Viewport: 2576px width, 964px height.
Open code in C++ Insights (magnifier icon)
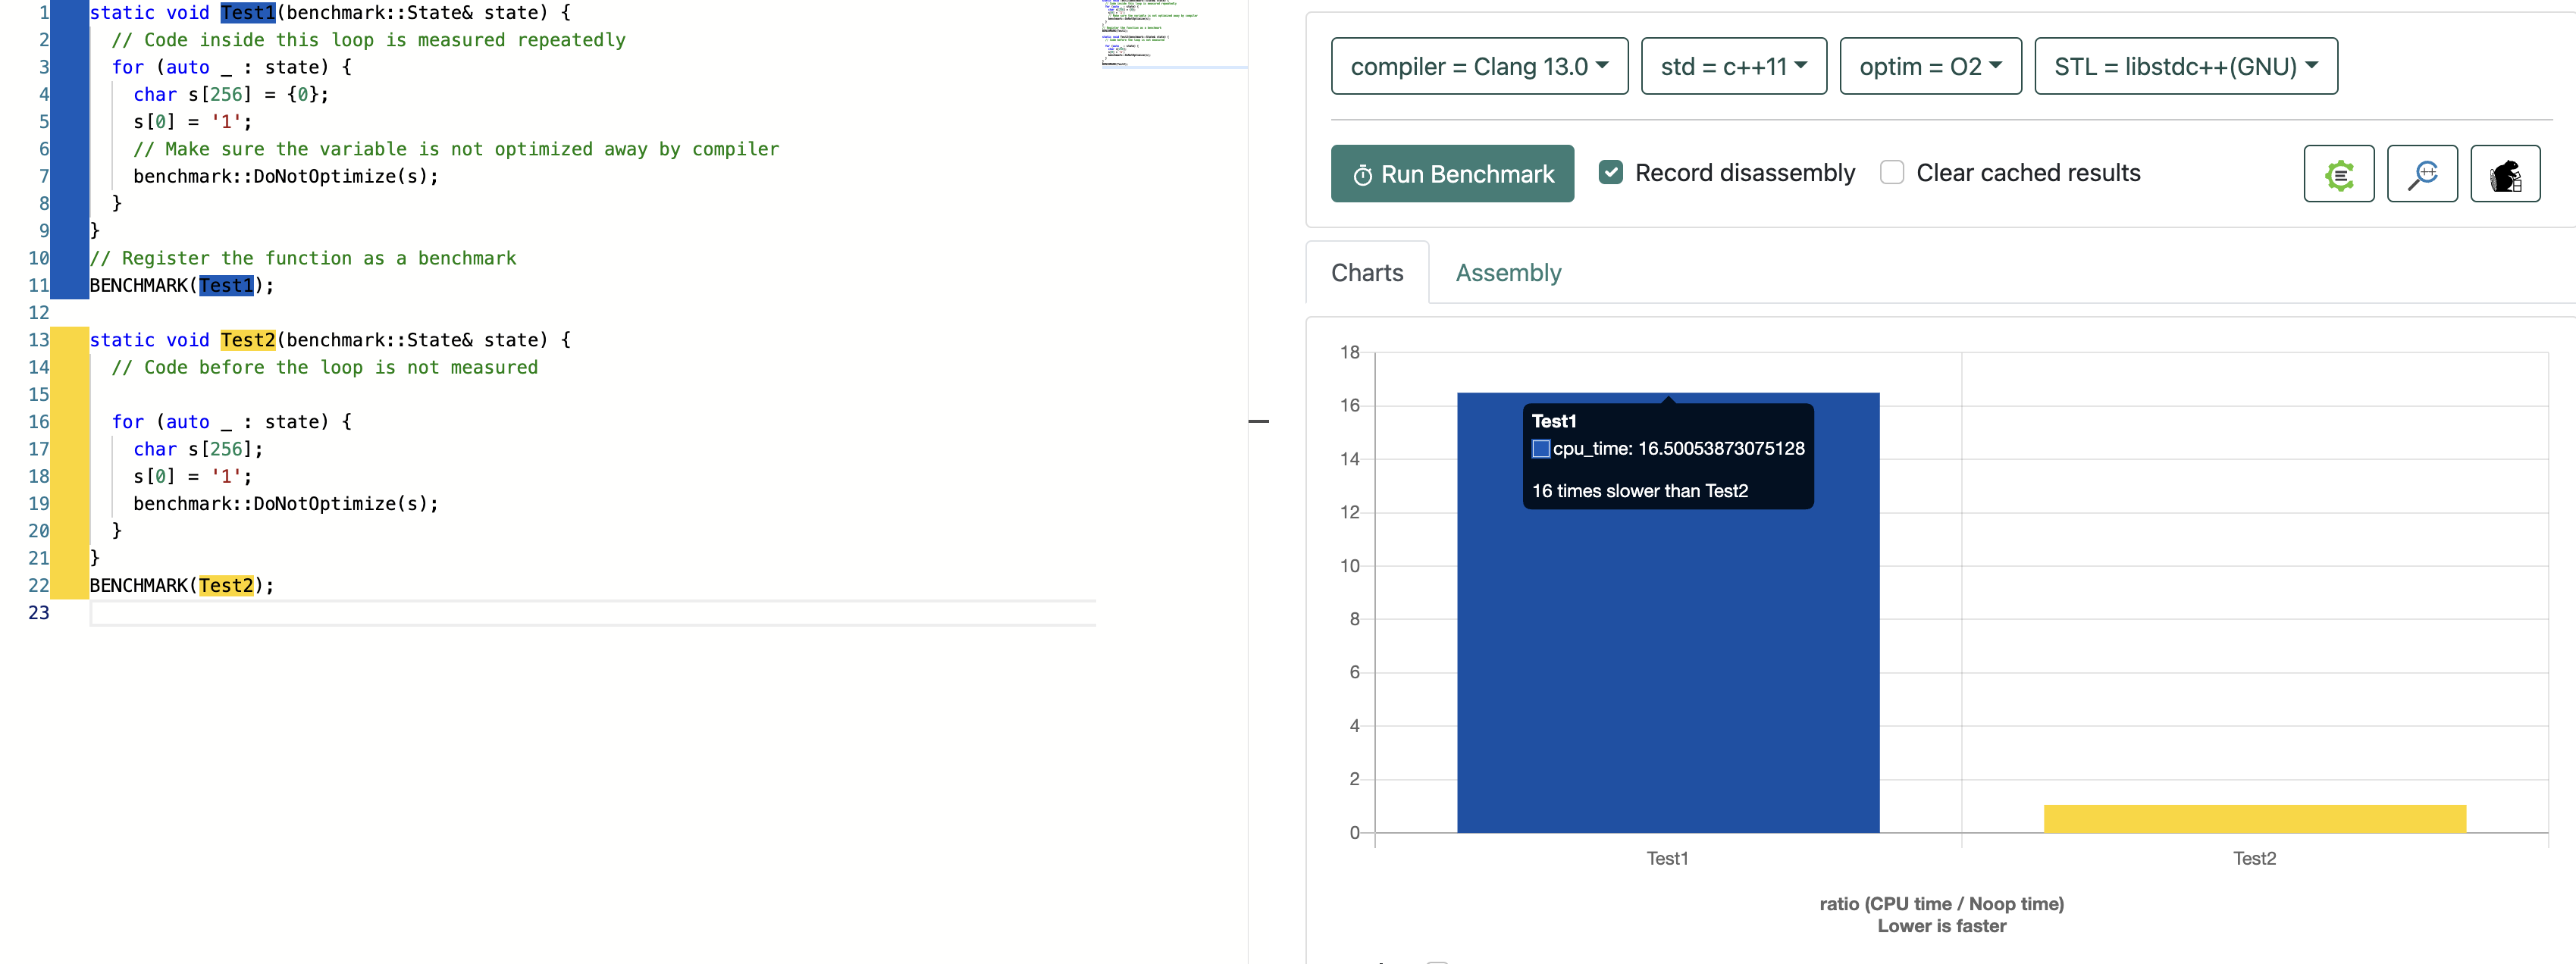[2421, 174]
